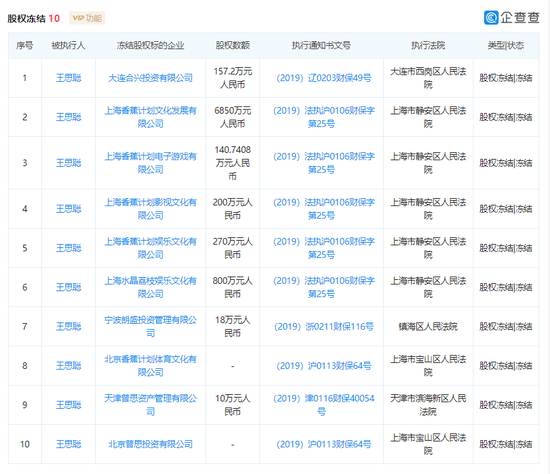Open 大连合兴投资有限公司 company link
The height and width of the screenshot is (474, 550).
[x=150, y=78]
